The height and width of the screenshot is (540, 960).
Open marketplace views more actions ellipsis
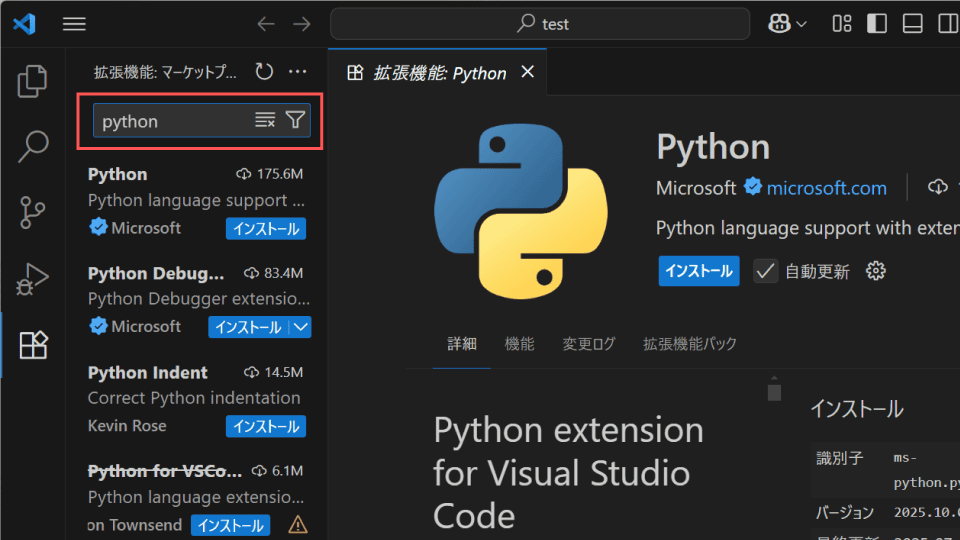[x=298, y=72]
